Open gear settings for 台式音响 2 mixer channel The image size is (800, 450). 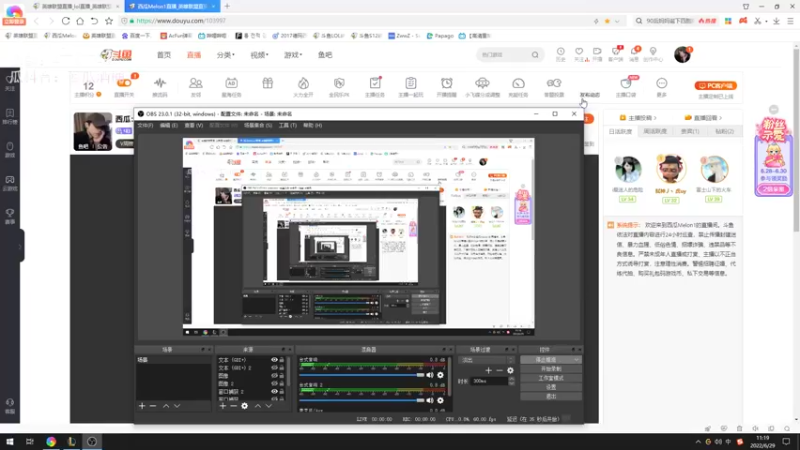click(x=440, y=401)
